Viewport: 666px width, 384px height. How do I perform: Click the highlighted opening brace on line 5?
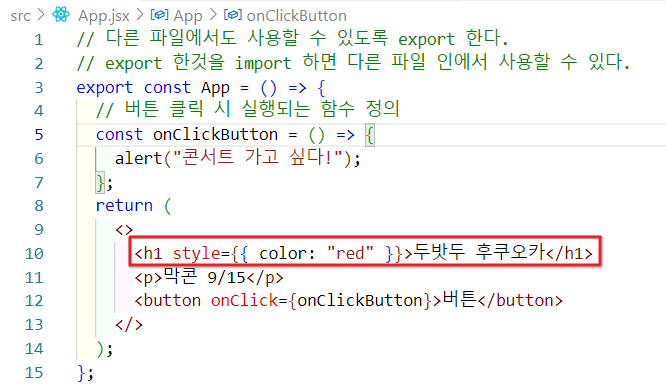pos(370,135)
